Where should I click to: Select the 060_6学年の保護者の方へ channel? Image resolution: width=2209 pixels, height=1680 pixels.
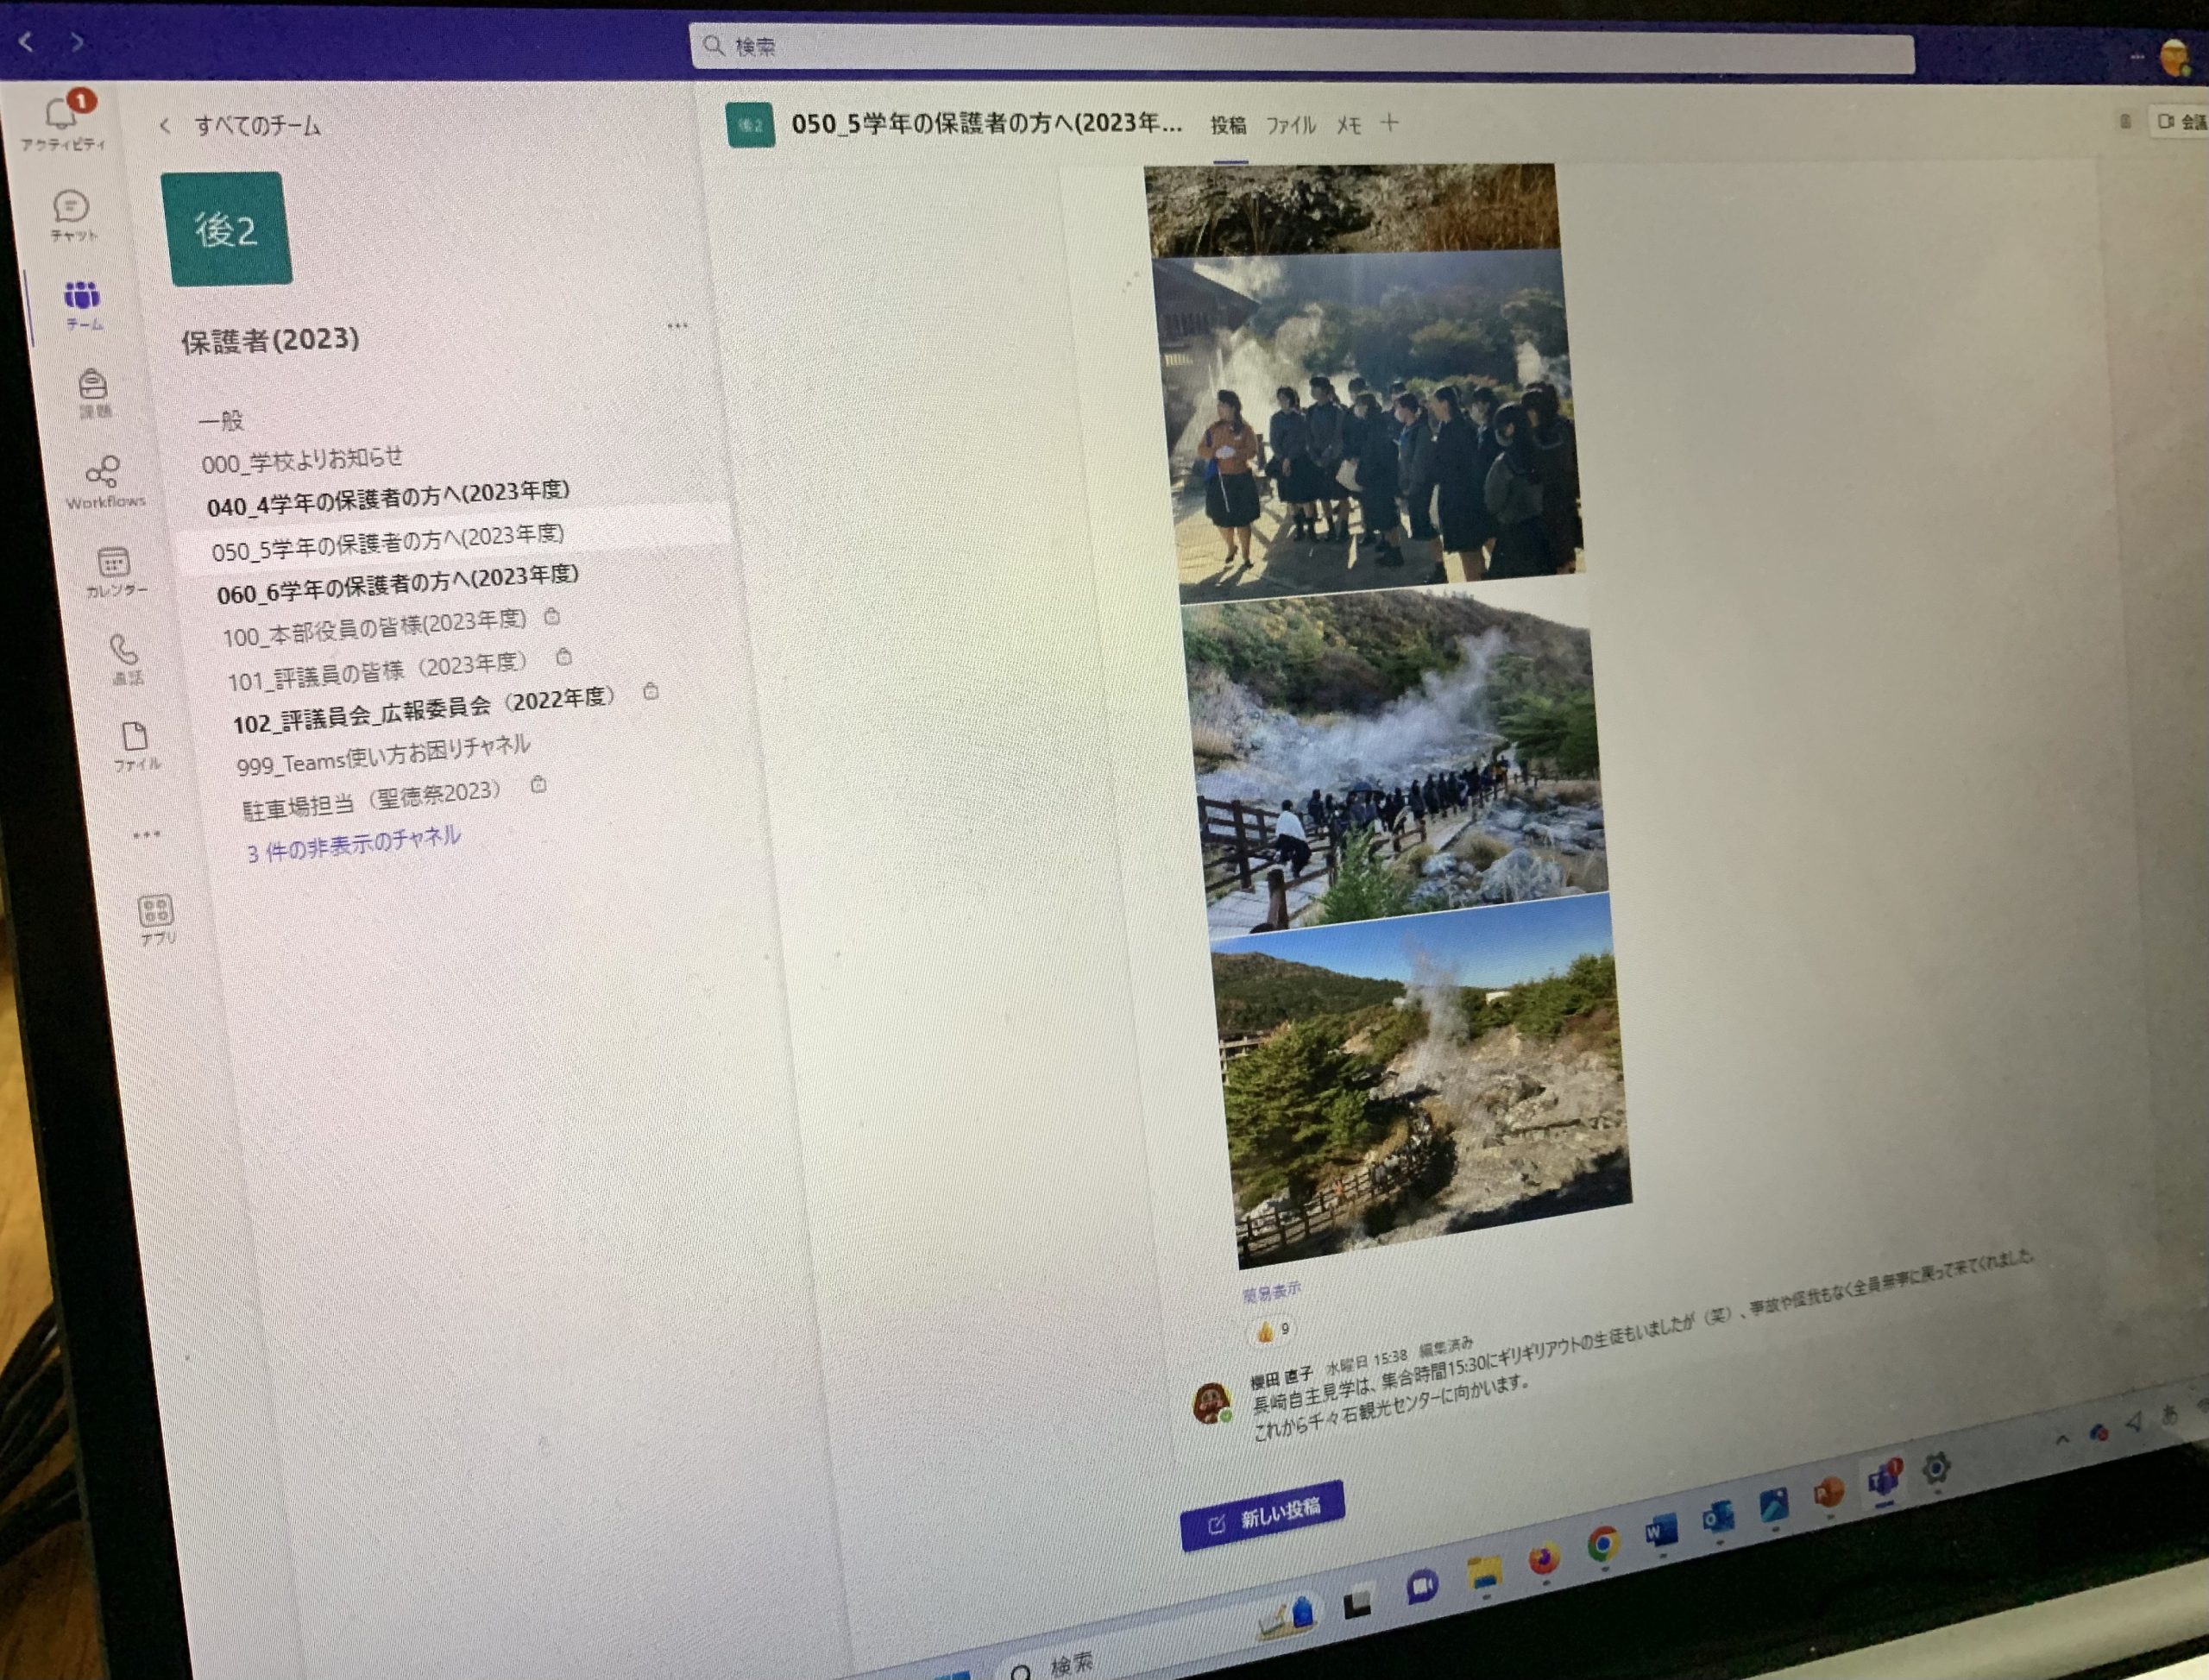pyautogui.click(x=398, y=585)
